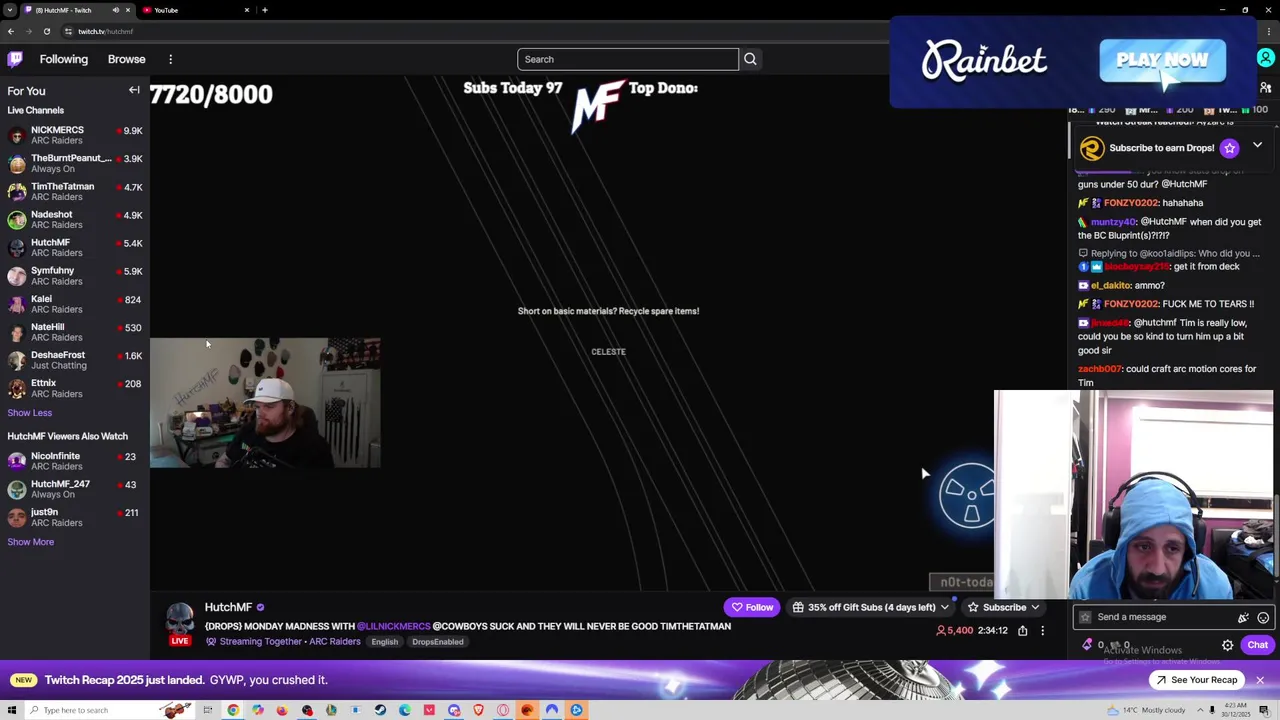1280x720 pixels.
Task: Follow the HutchMF channel
Action: 752,607
